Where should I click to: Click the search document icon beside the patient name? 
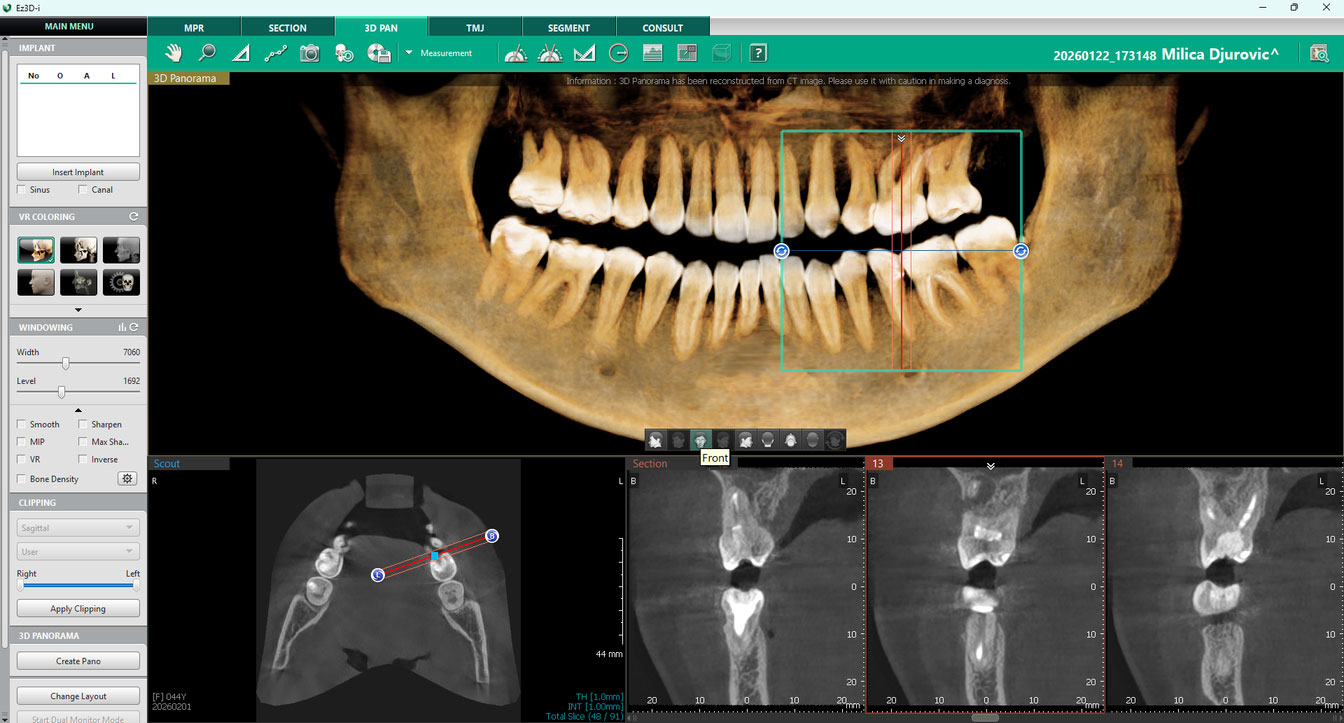point(1319,54)
